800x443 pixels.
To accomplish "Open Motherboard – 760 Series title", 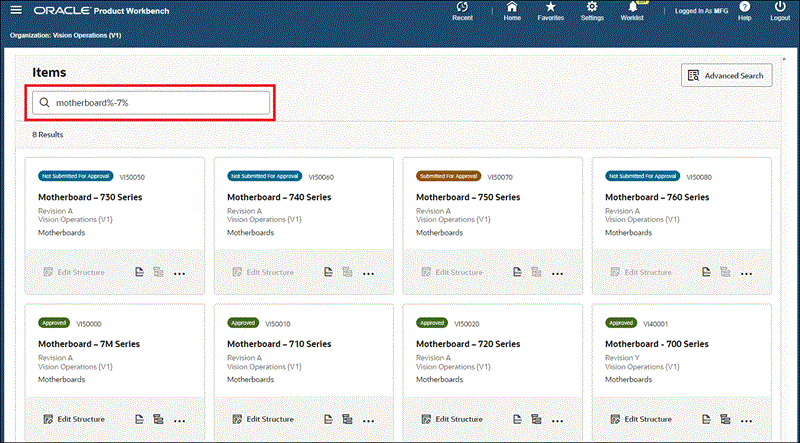I will tap(657, 197).
